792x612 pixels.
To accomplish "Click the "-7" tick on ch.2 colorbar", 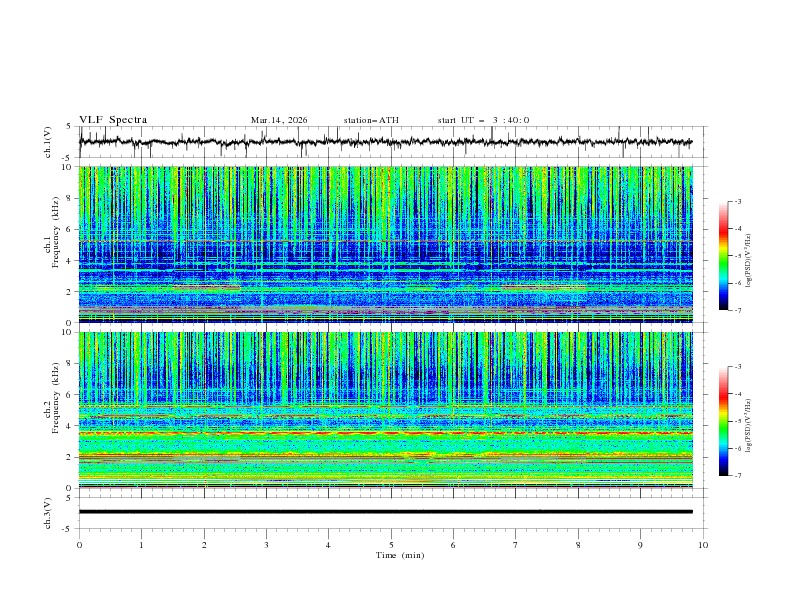I will coord(738,475).
